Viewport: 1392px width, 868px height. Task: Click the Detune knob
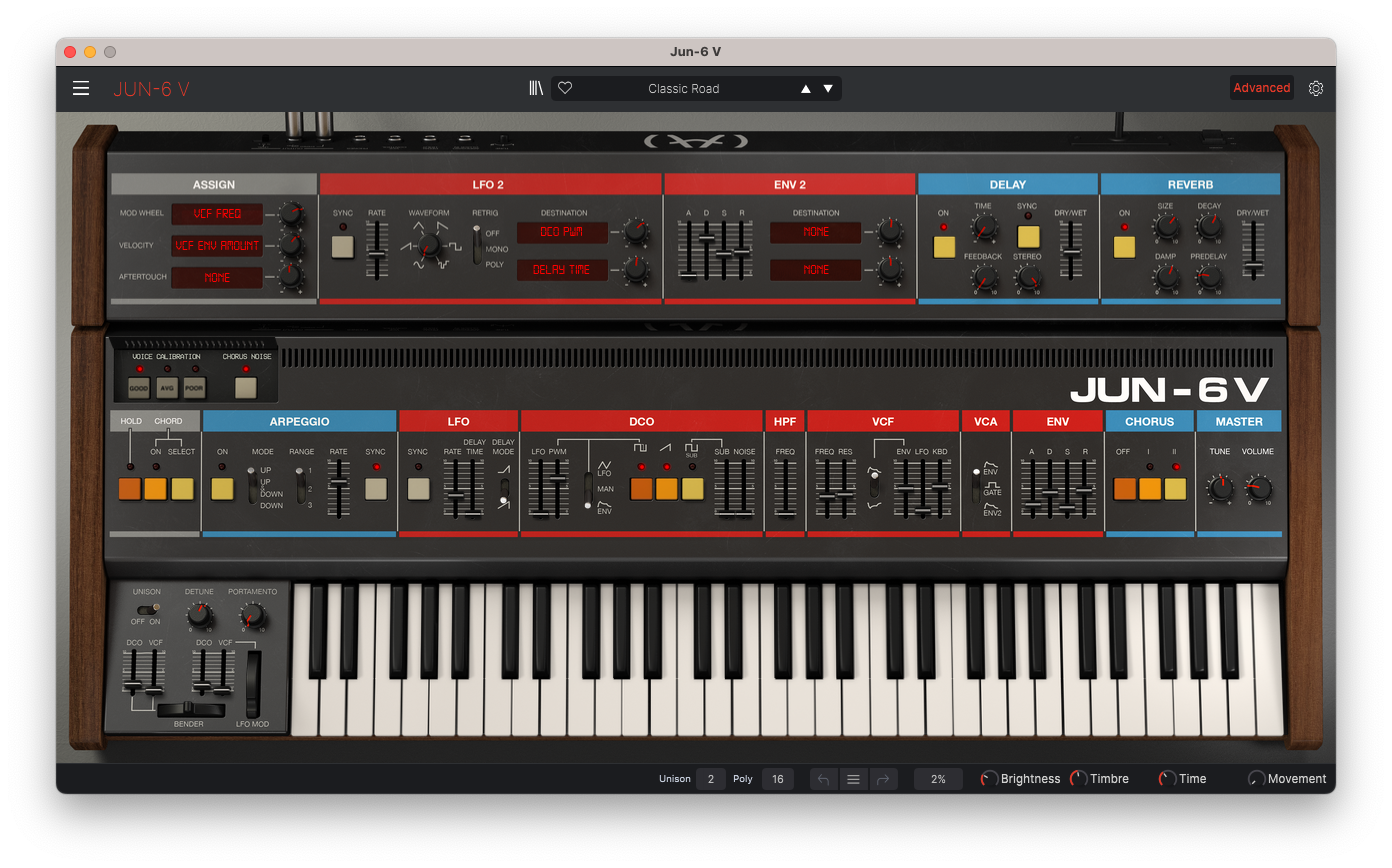click(200, 614)
